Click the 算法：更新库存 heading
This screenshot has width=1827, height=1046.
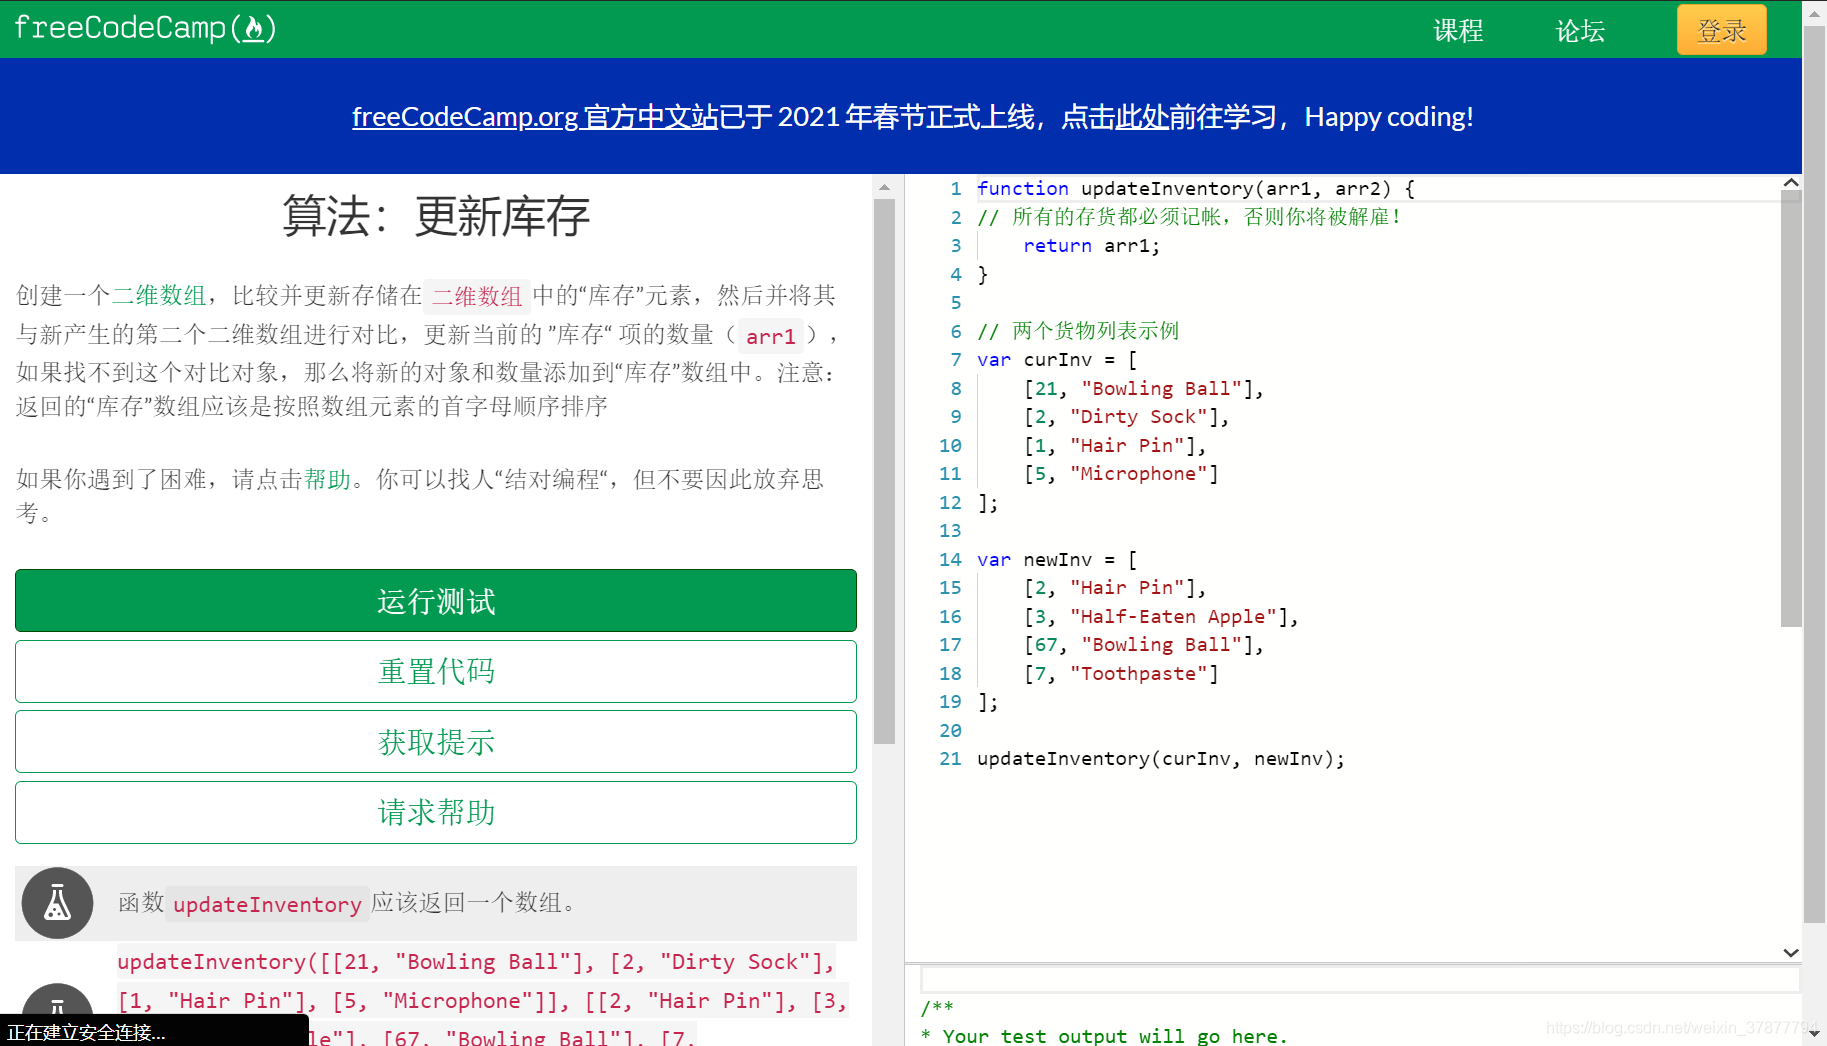click(436, 216)
